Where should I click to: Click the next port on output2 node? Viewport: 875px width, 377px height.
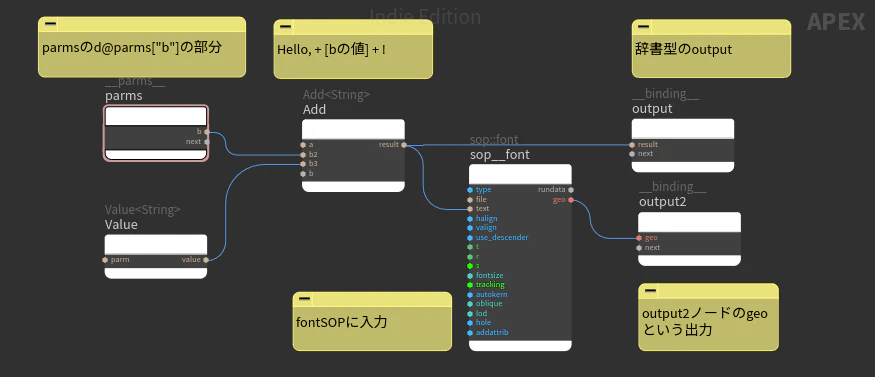pos(639,247)
